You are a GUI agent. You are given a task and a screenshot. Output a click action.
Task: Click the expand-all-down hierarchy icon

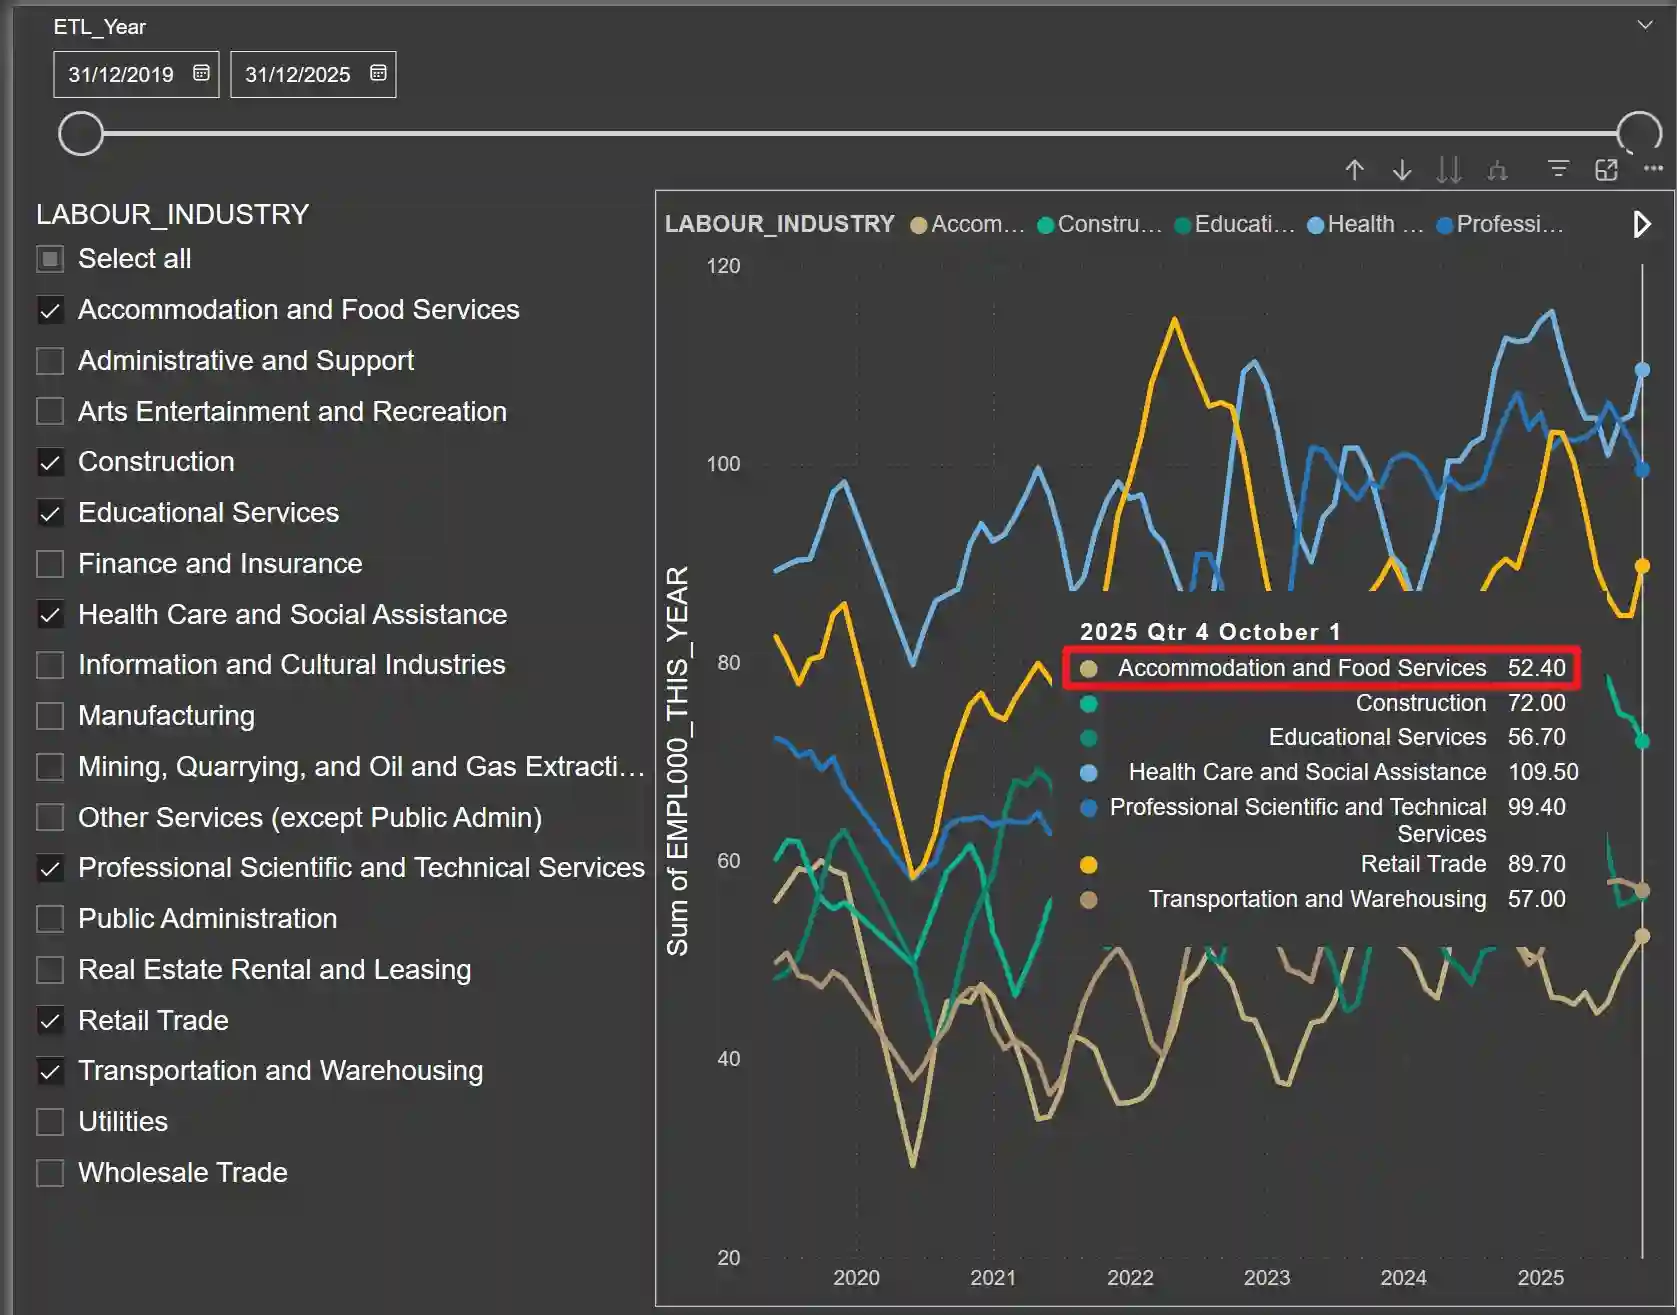point(1496,170)
